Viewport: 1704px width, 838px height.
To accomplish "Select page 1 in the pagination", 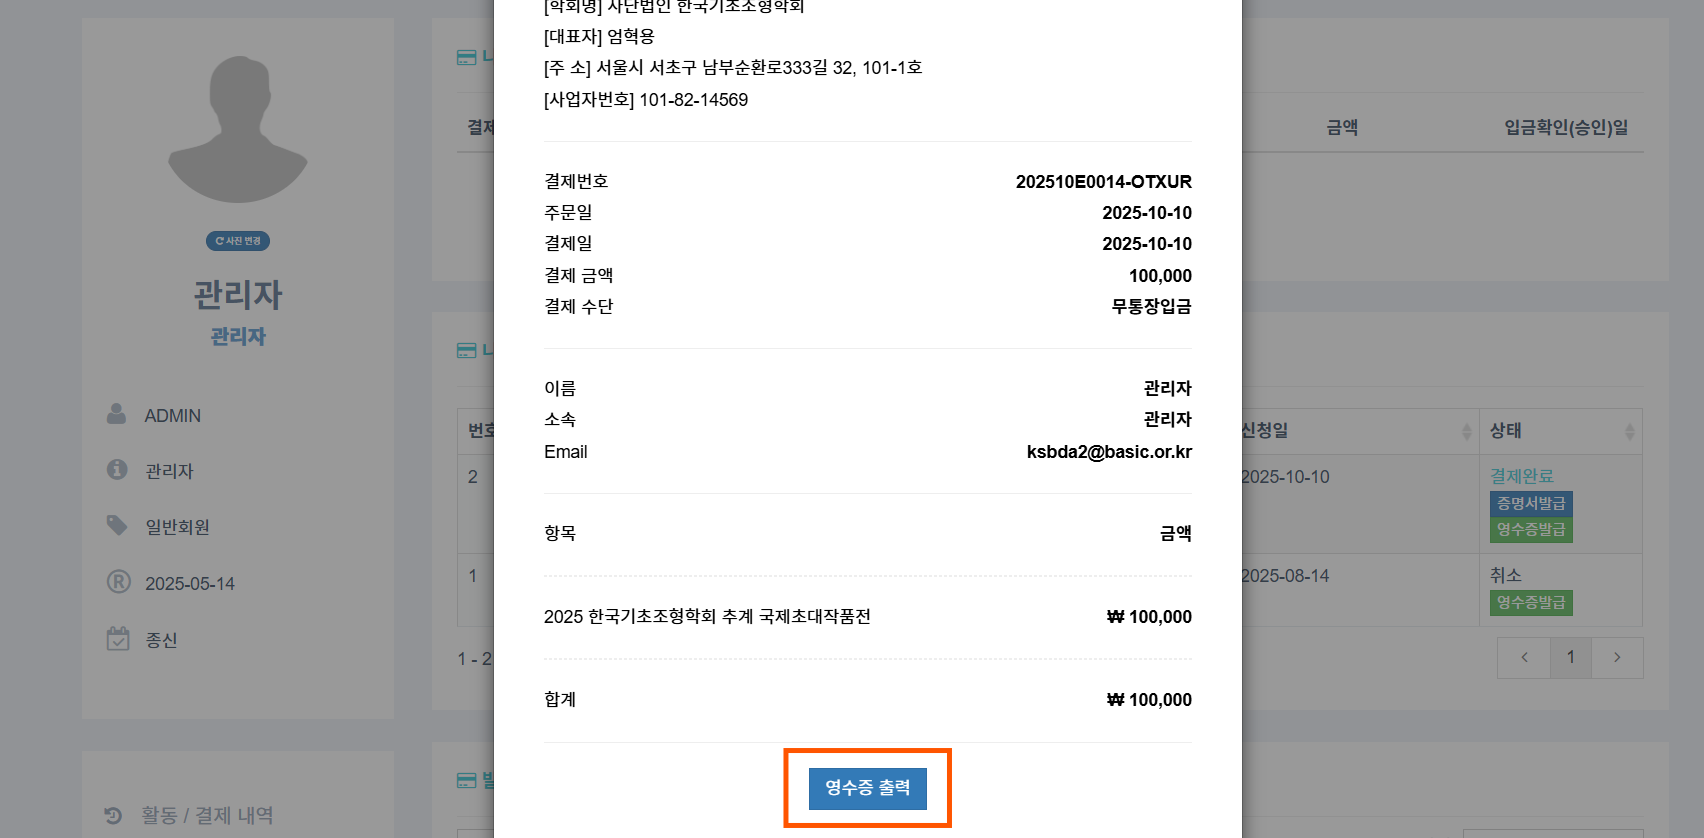I will 1571,657.
